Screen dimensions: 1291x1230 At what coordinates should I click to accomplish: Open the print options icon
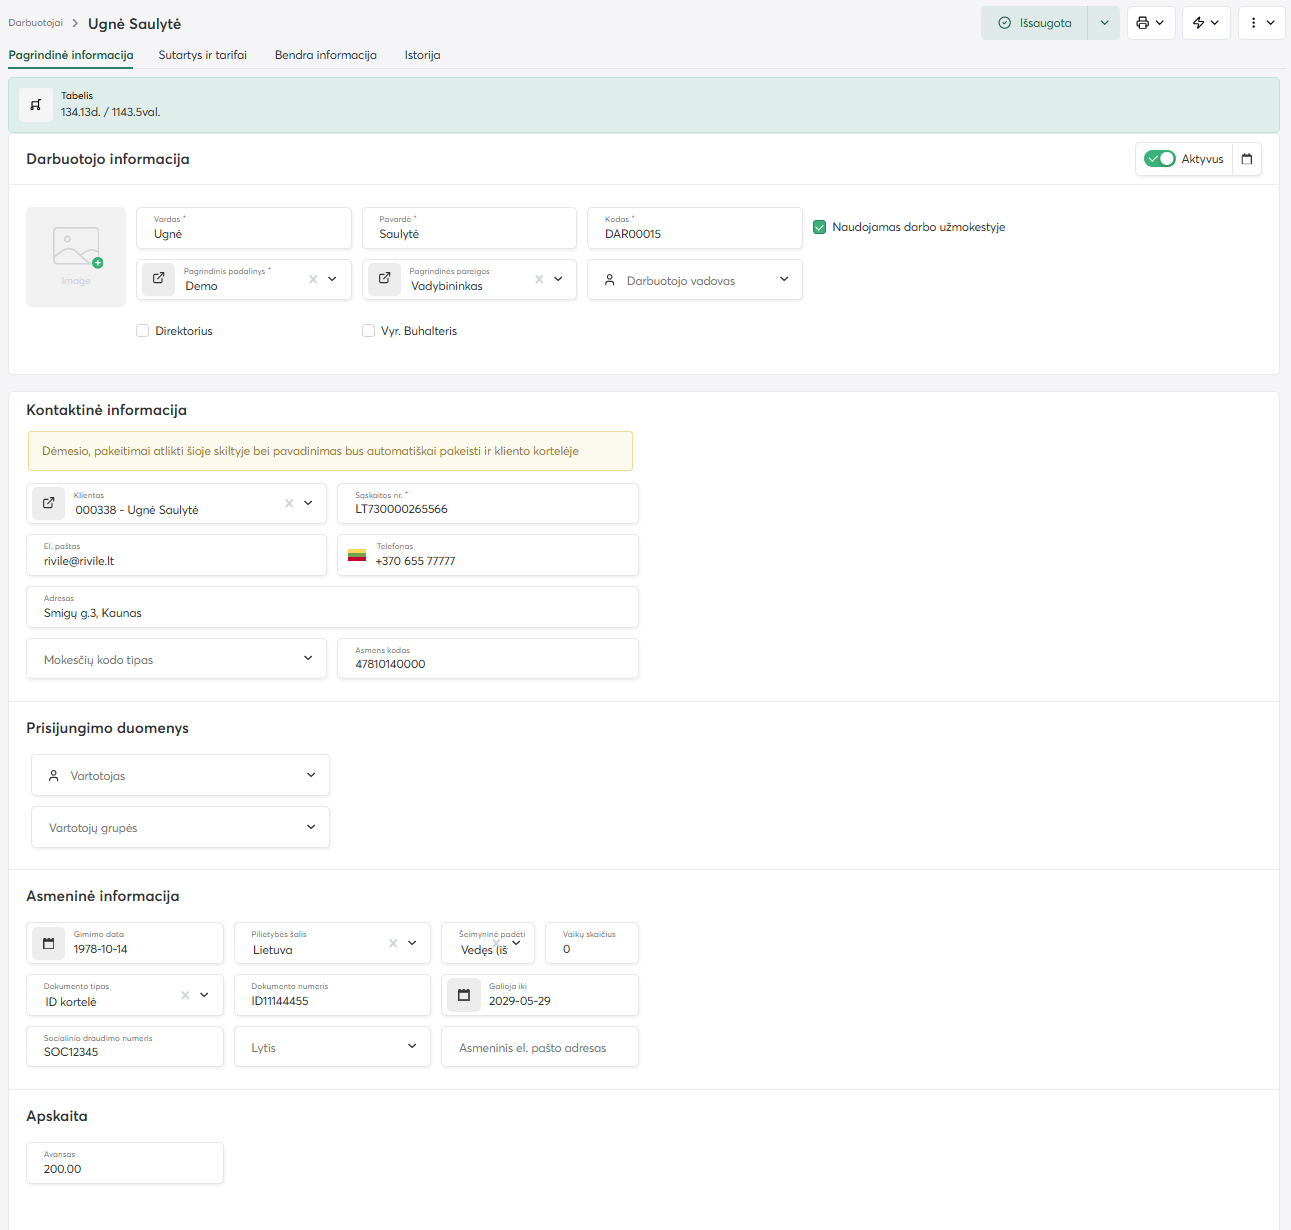(x=1143, y=23)
